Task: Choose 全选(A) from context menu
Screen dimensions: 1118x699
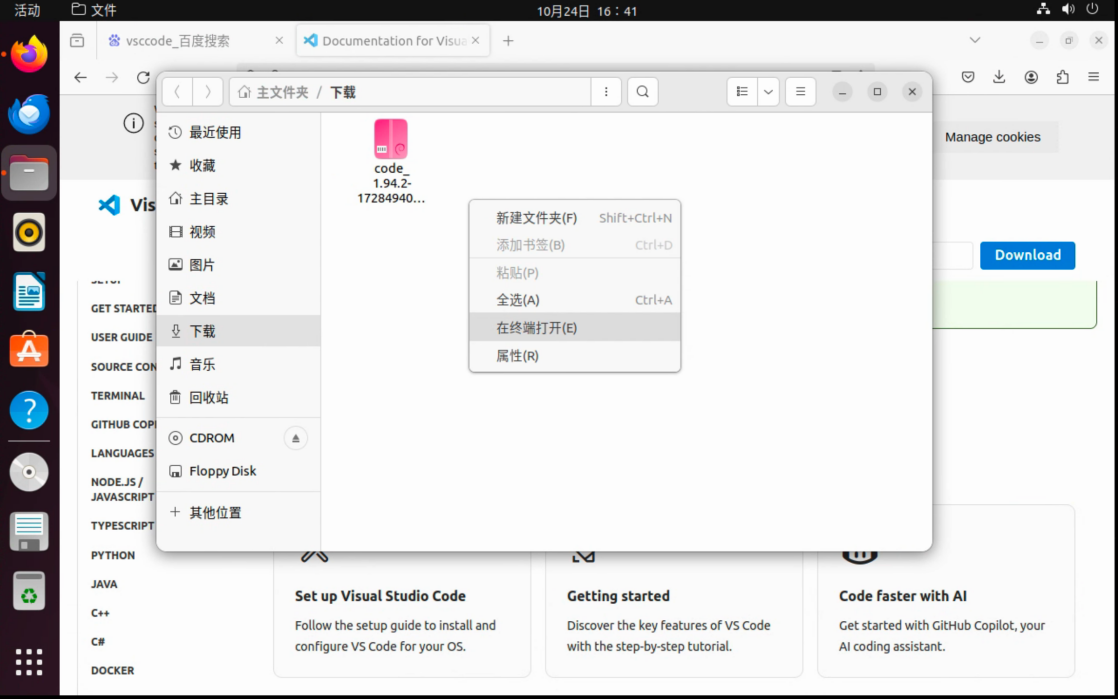Action: (x=575, y=300)
